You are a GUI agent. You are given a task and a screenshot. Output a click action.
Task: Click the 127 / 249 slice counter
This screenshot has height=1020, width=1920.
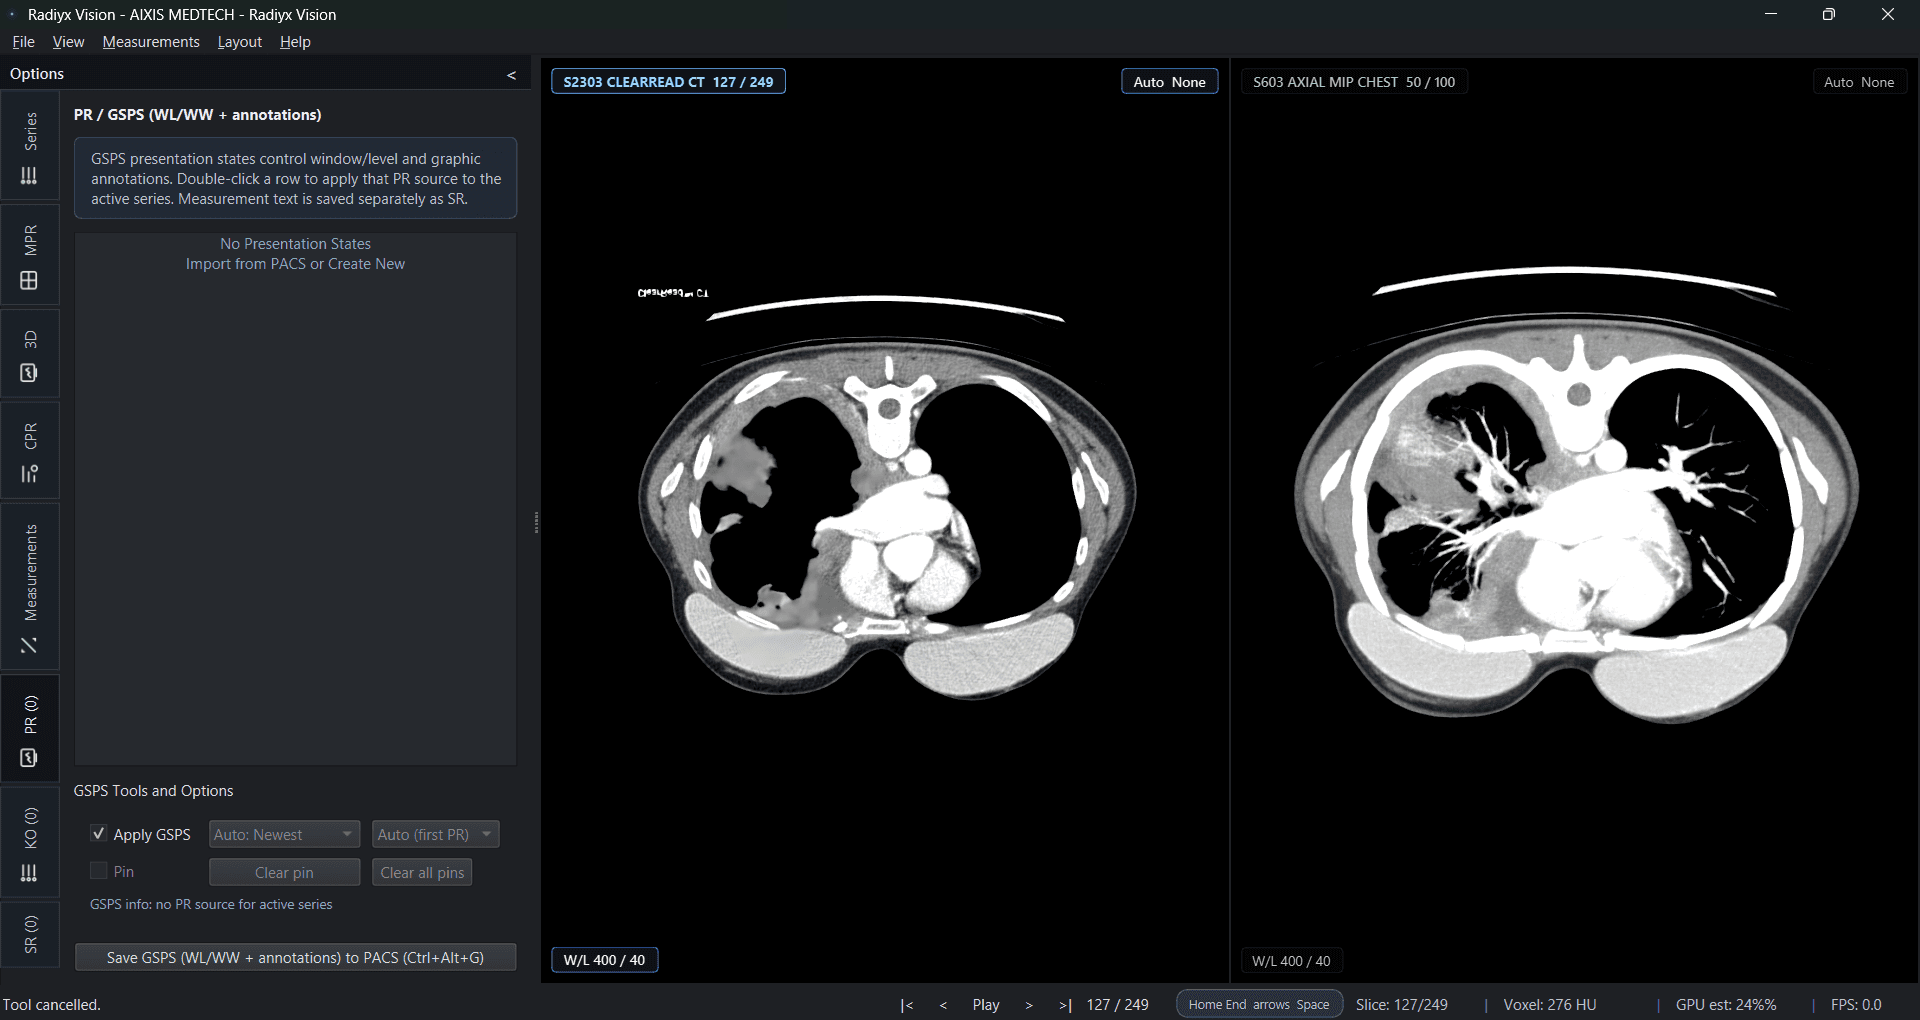coord(1118,1005)
